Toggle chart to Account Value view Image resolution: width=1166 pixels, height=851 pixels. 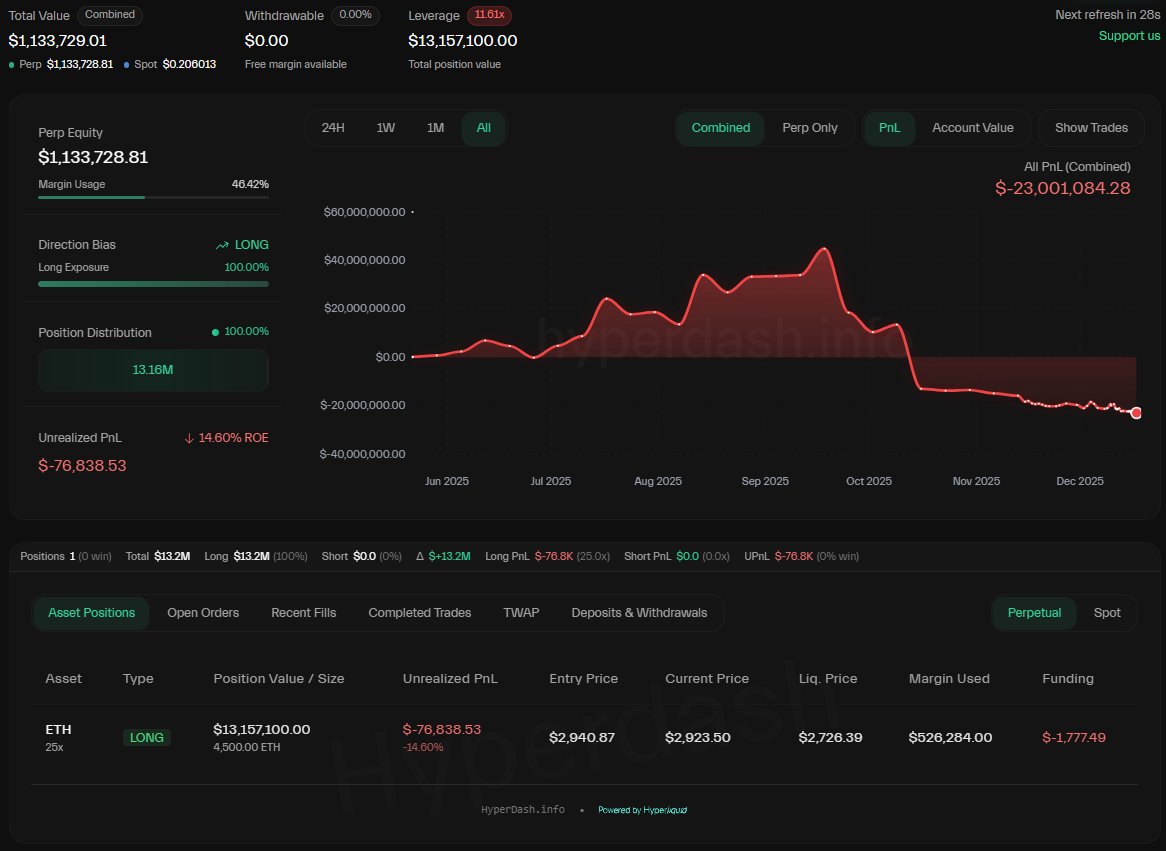click(972, 128)
